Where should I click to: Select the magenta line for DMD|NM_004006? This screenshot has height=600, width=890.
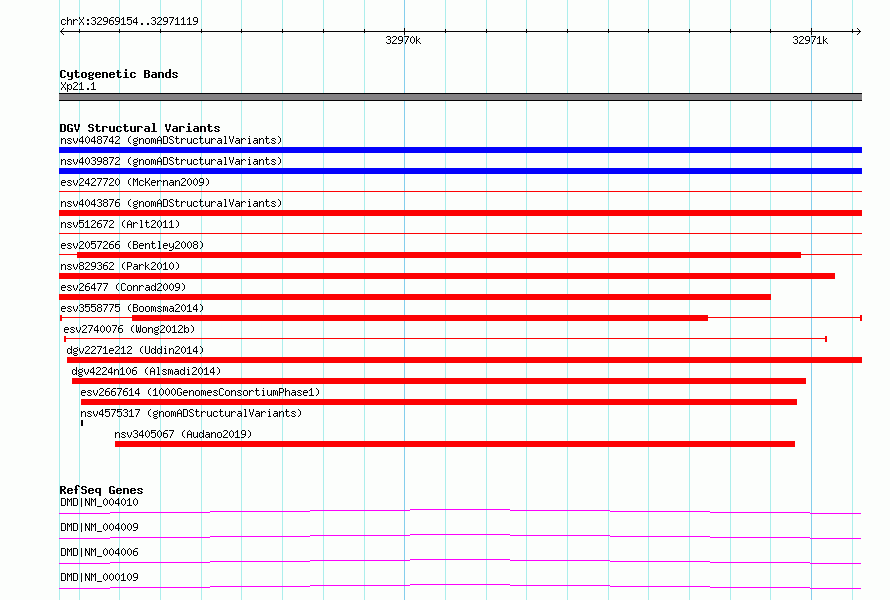(460, 561)
